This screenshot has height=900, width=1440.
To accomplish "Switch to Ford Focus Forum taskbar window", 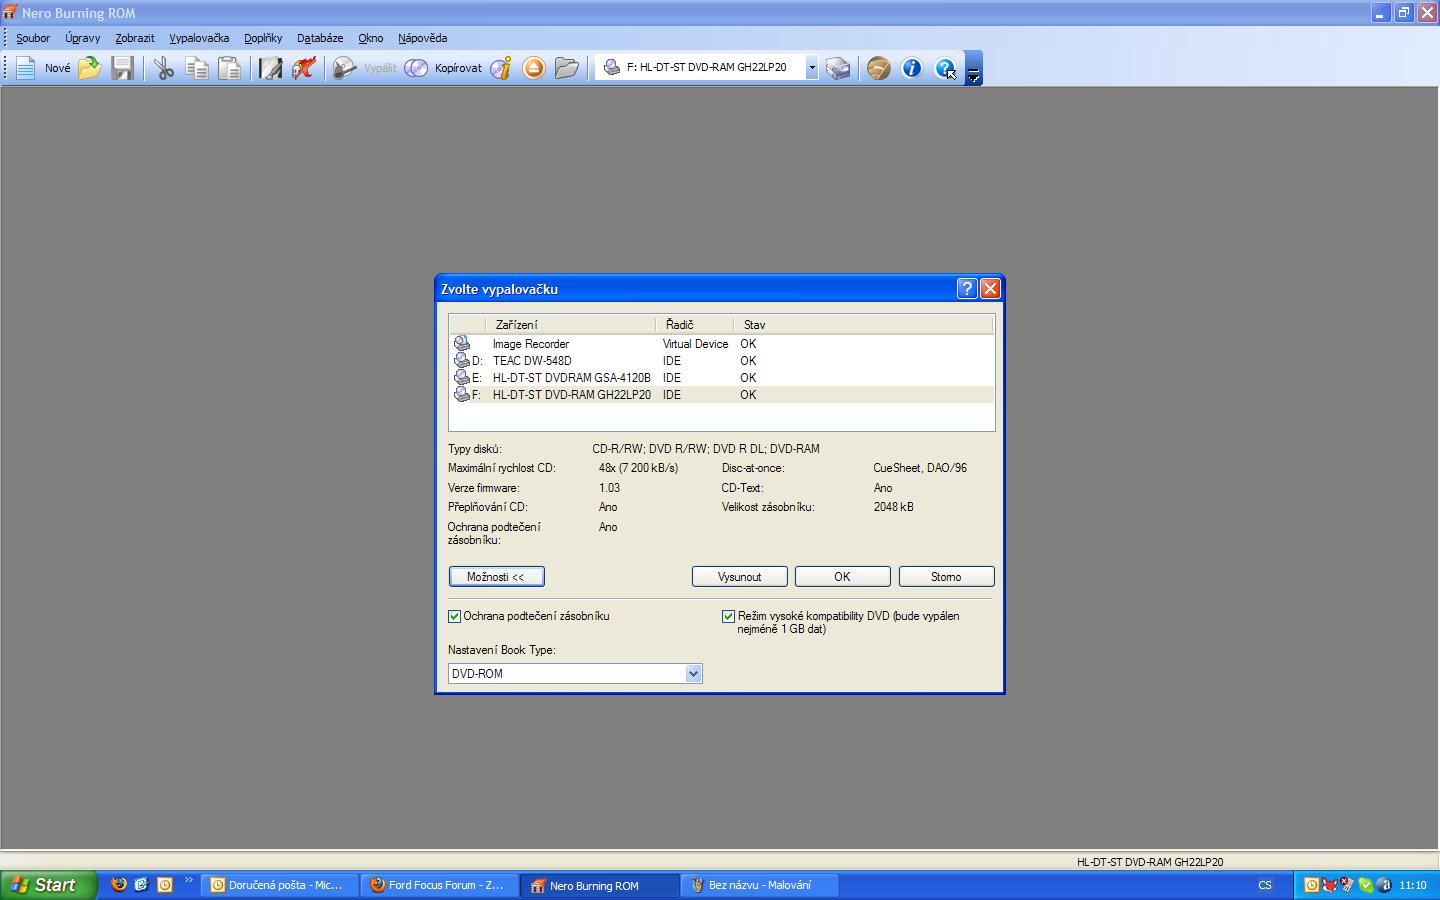I will (x=438, y=885).
